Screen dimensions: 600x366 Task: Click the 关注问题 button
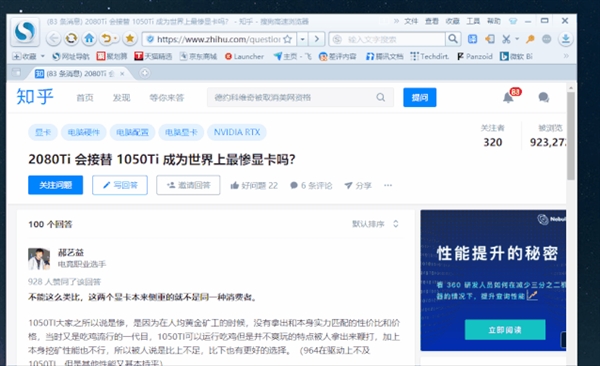[55, 185]
